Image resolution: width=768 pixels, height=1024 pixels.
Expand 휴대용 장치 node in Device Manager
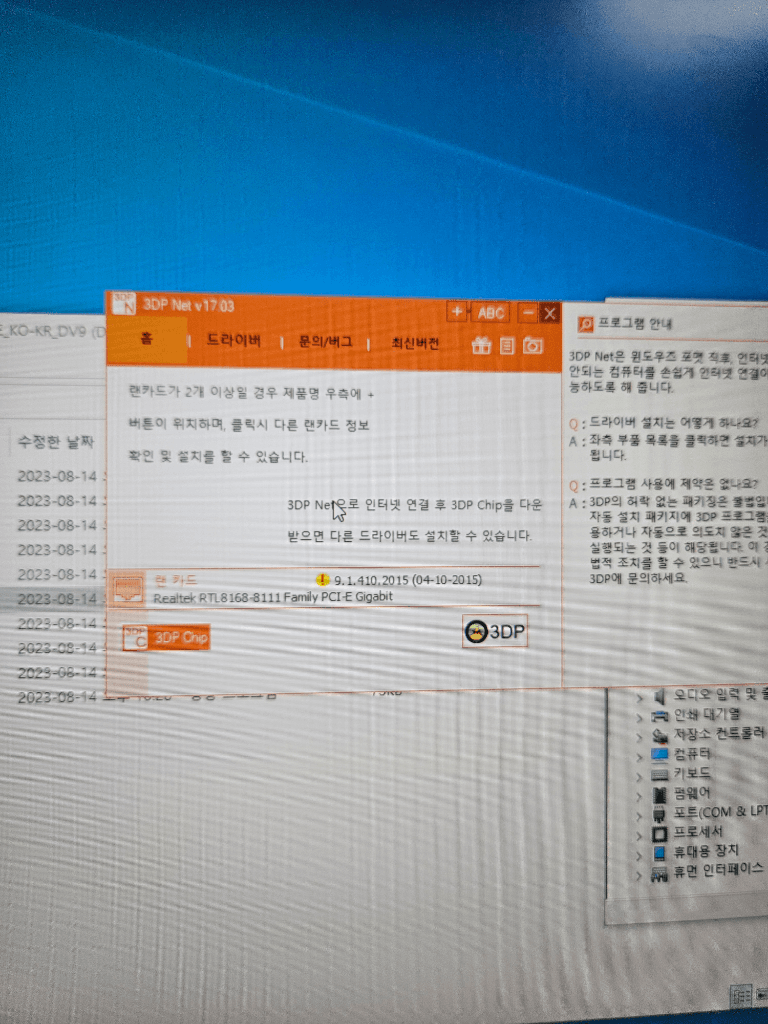pos(639,855)
